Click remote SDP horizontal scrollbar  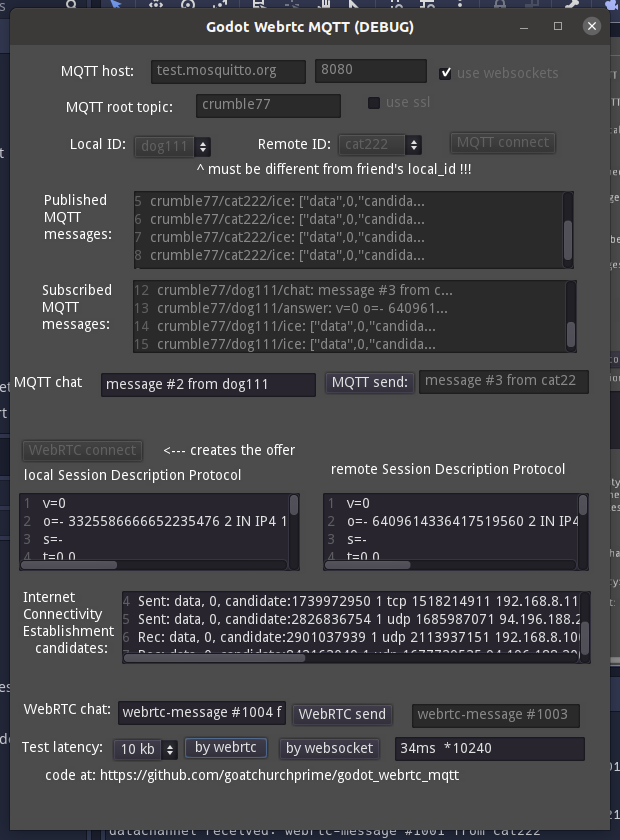click(x=451, y=565)
